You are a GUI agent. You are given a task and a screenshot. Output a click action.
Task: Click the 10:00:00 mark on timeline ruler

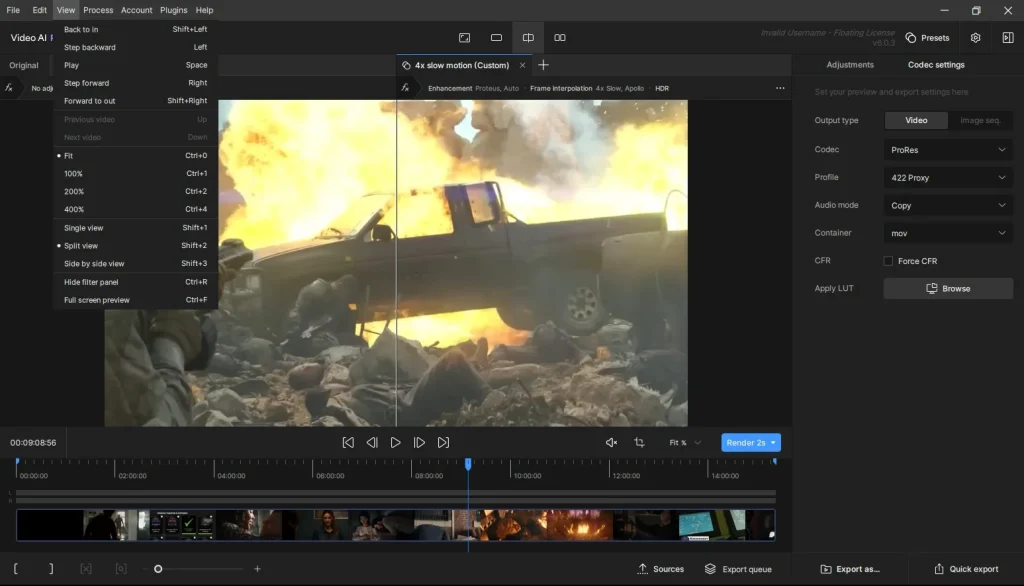(x=527, y=476)
